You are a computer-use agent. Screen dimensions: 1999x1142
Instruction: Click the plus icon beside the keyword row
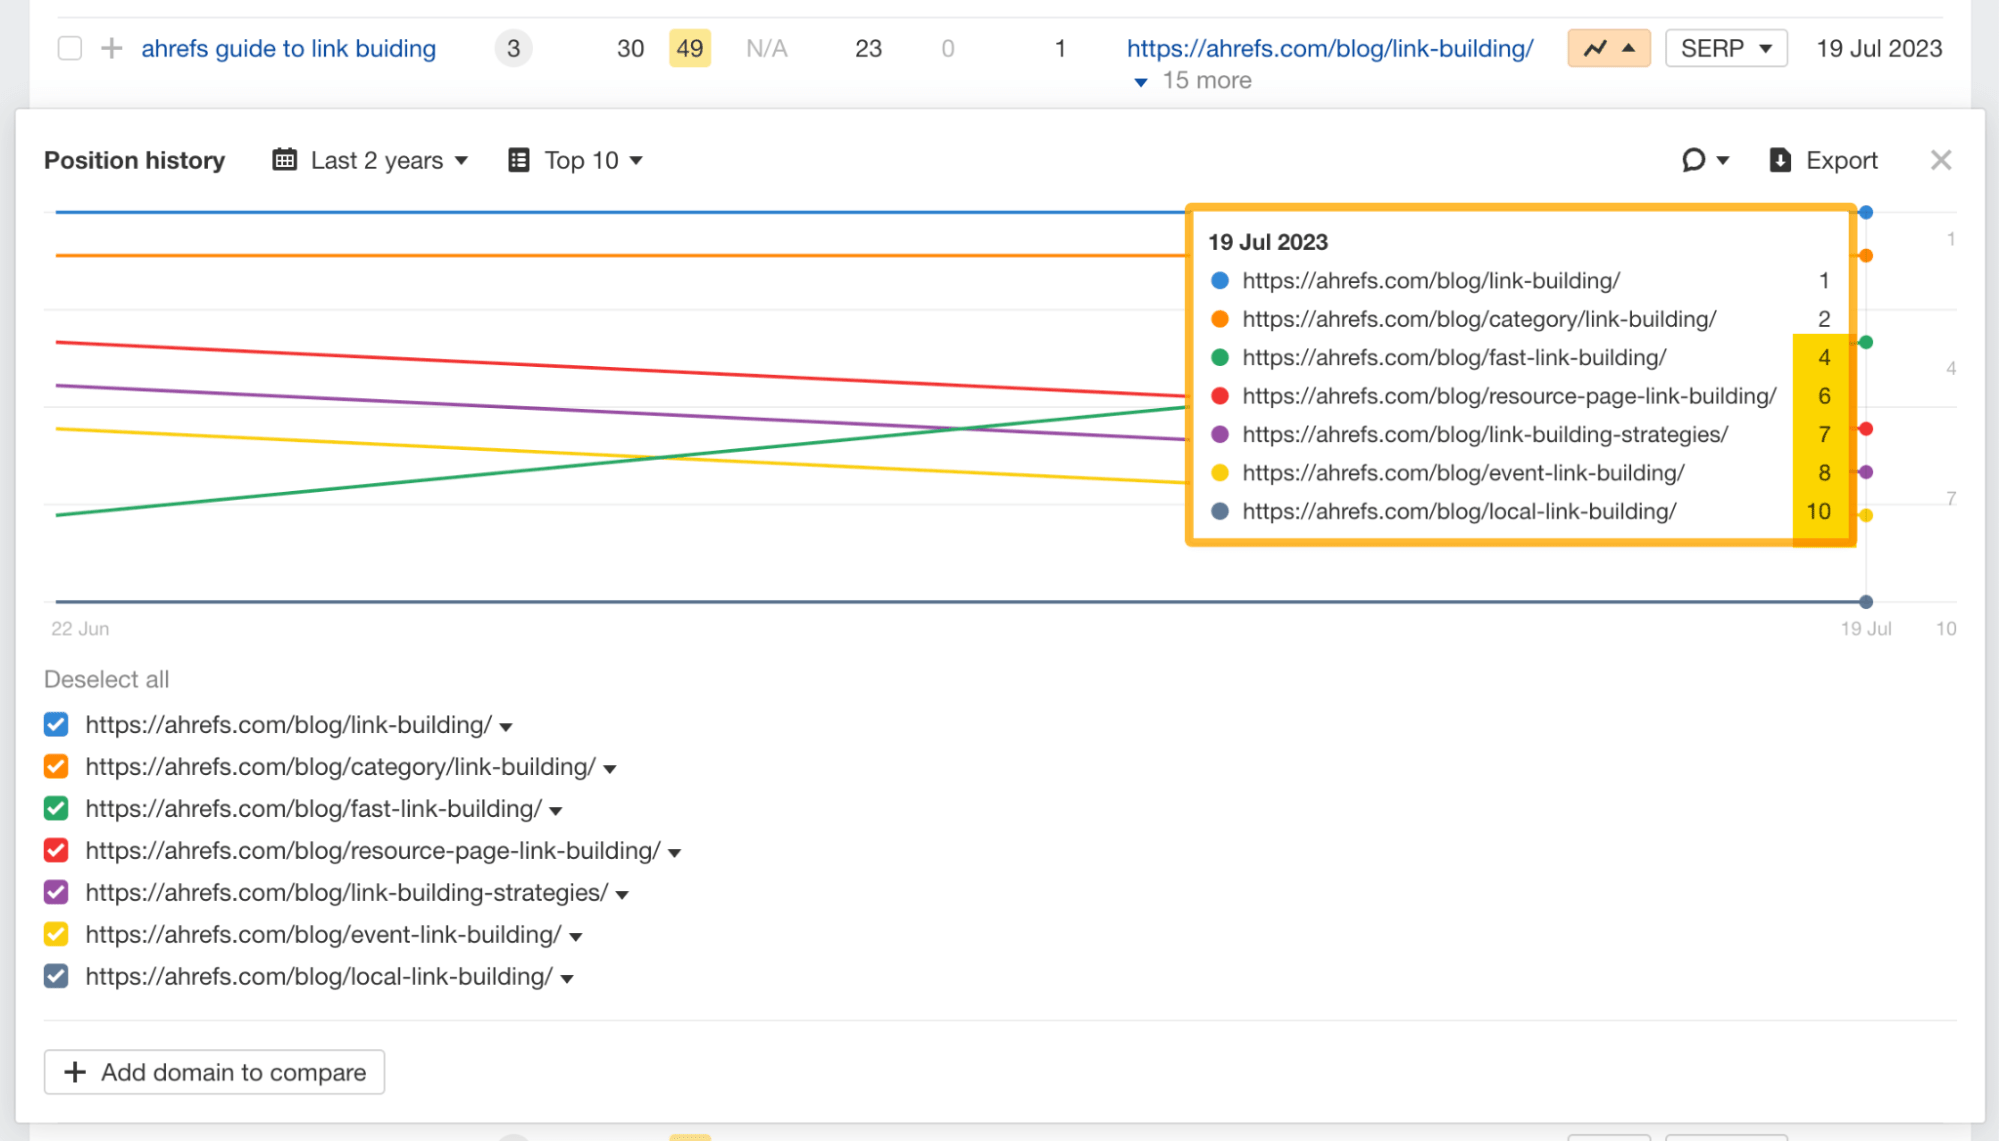click(112, 47)
